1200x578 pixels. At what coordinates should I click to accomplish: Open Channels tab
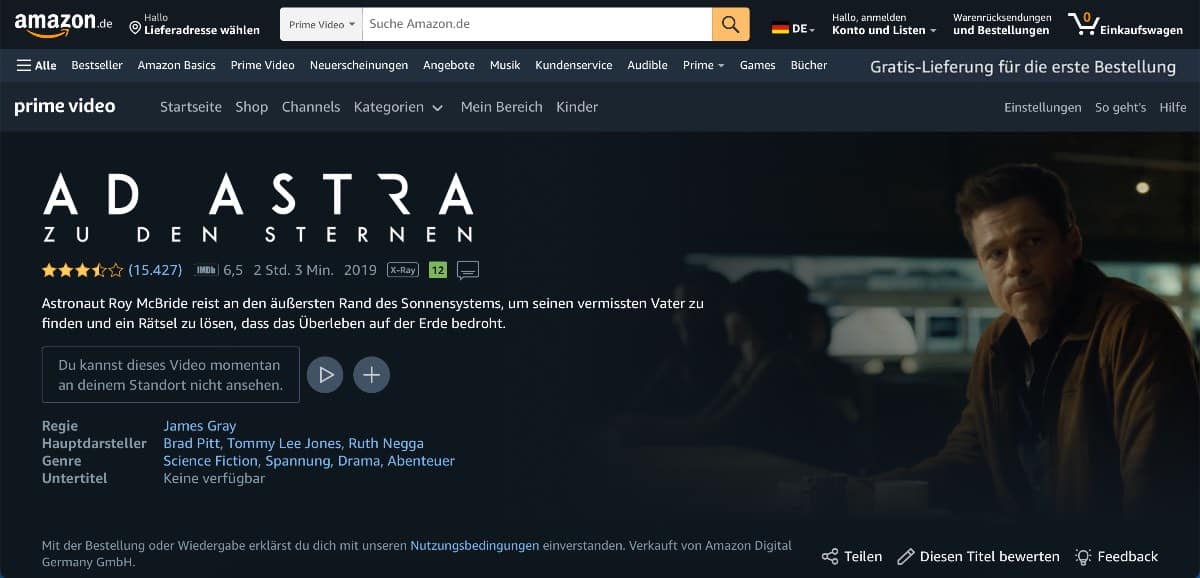coord(311,107)
